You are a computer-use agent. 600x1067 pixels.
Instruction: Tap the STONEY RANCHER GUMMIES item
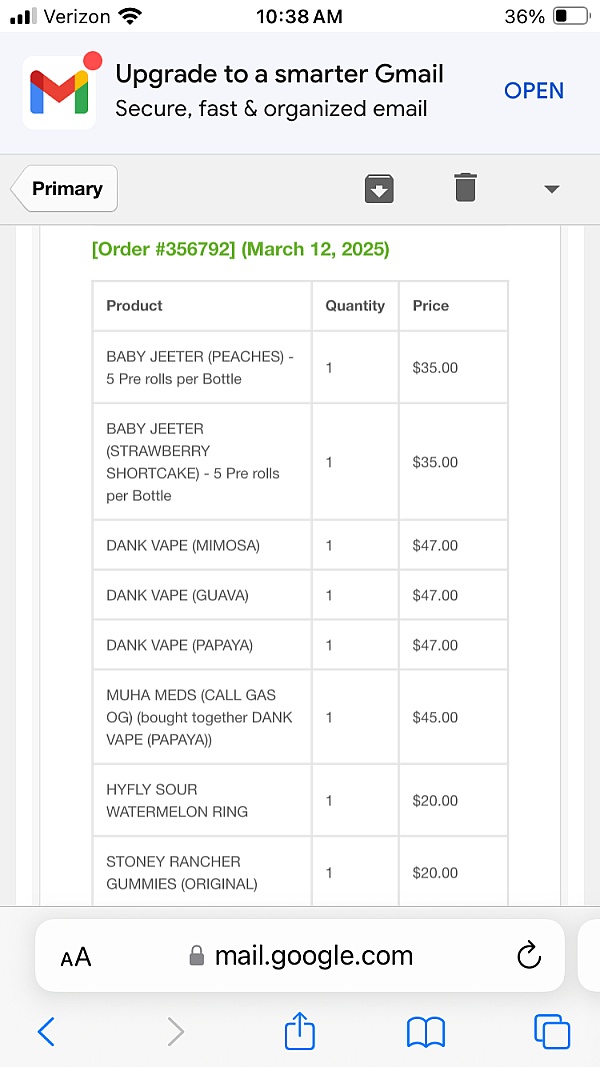tap(182, 872)
